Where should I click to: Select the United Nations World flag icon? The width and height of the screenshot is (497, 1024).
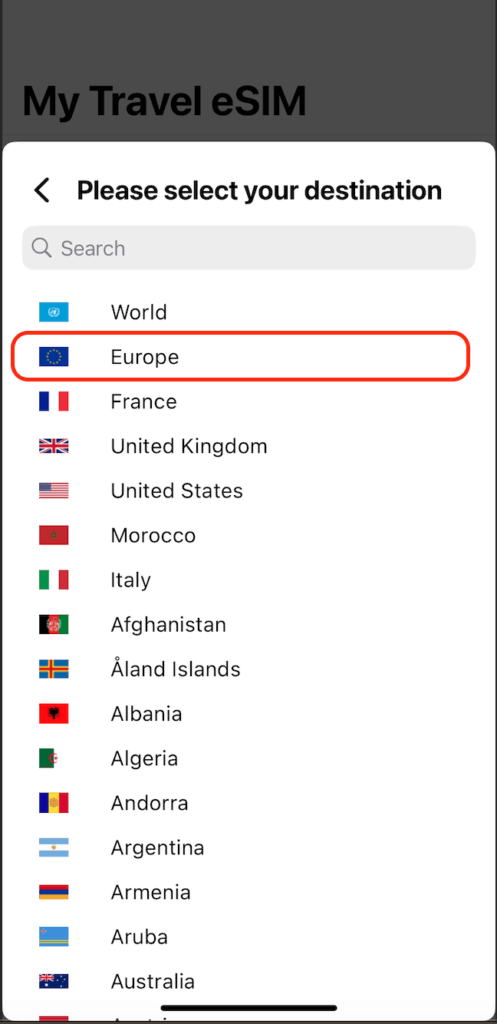tap(54, 312)
